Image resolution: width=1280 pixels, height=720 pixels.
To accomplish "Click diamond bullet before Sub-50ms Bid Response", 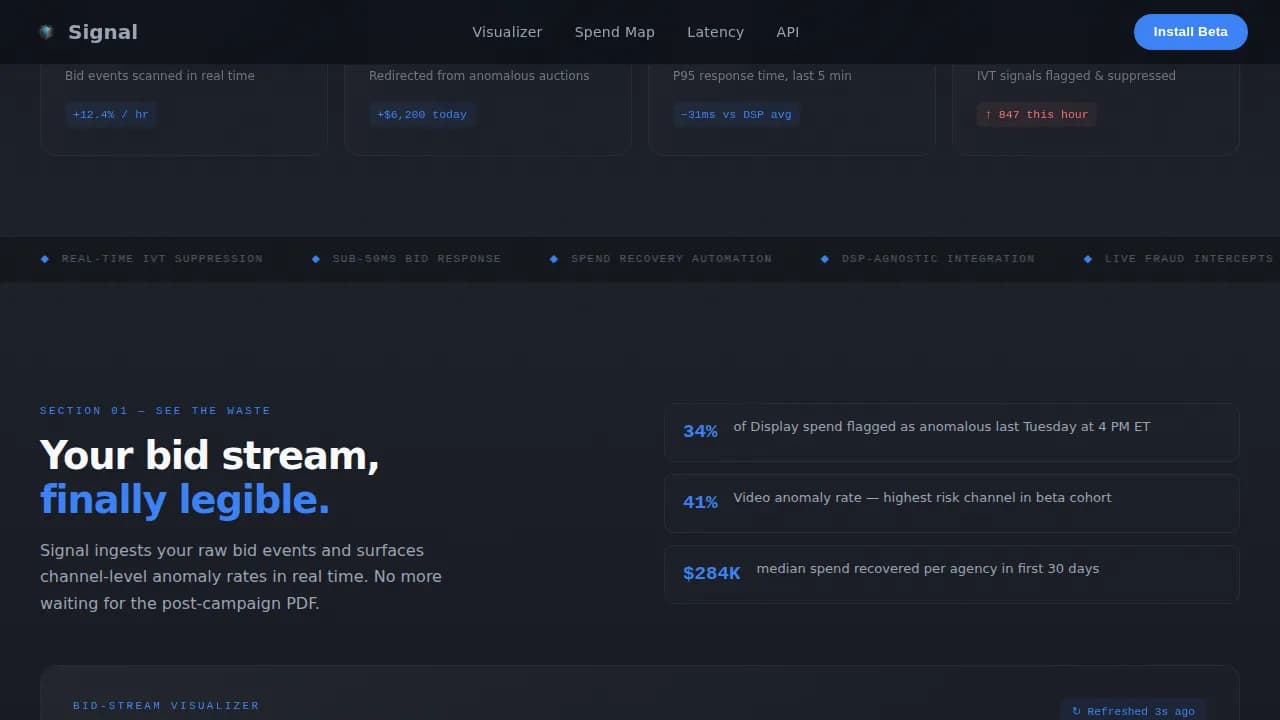I will click(x=316, y=259).
